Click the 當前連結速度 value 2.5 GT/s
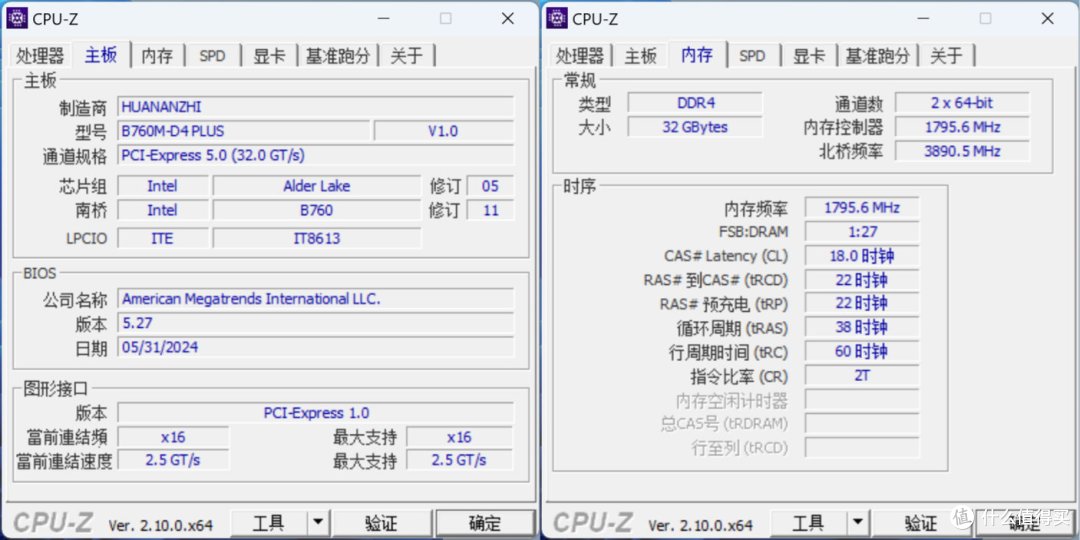This screenshot has width=1080, height=540. (x=172, y=460)
